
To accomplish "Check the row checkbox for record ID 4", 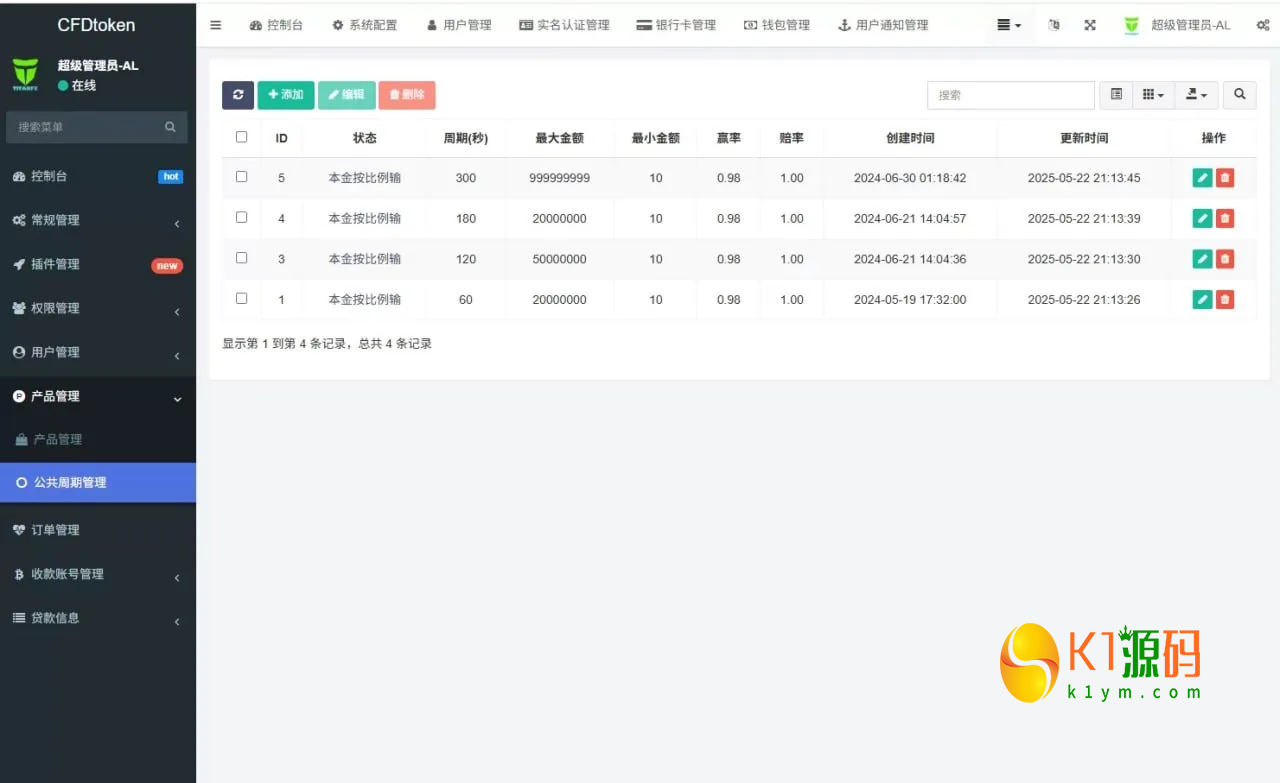I will coord(240,218).
